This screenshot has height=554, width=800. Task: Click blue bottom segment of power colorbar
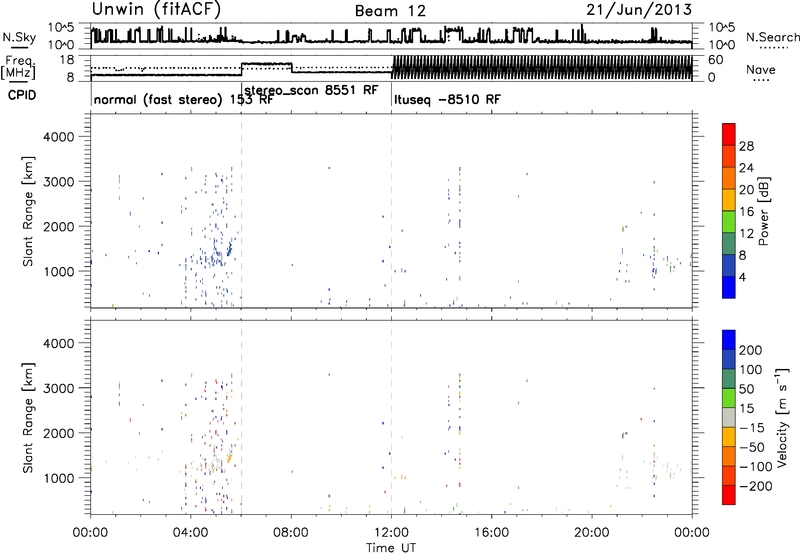pyautogui.click(x=729, y=287)
